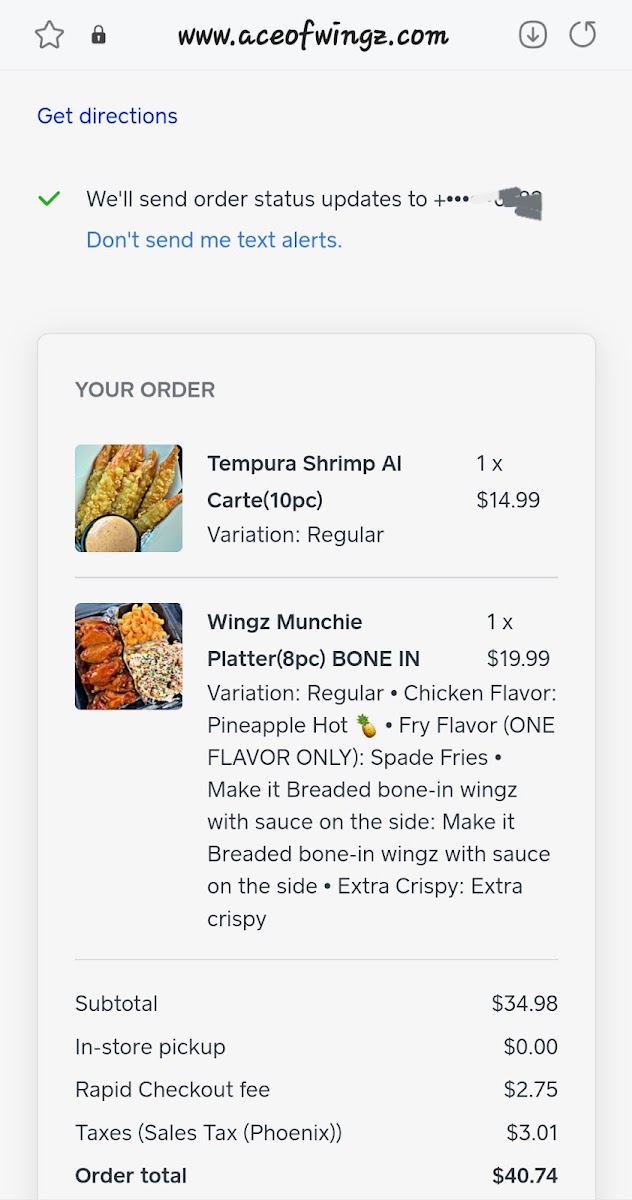Expand the Tempura Shrimp Al Carte item details
Viewport: 632px width, 1200px height.
[304, 481]
